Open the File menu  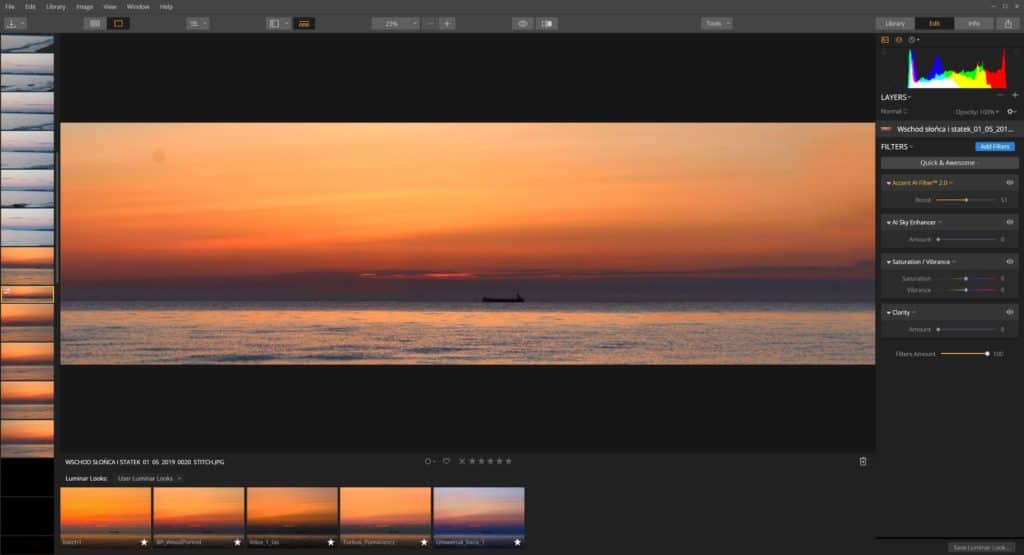[x=10, y=7]
